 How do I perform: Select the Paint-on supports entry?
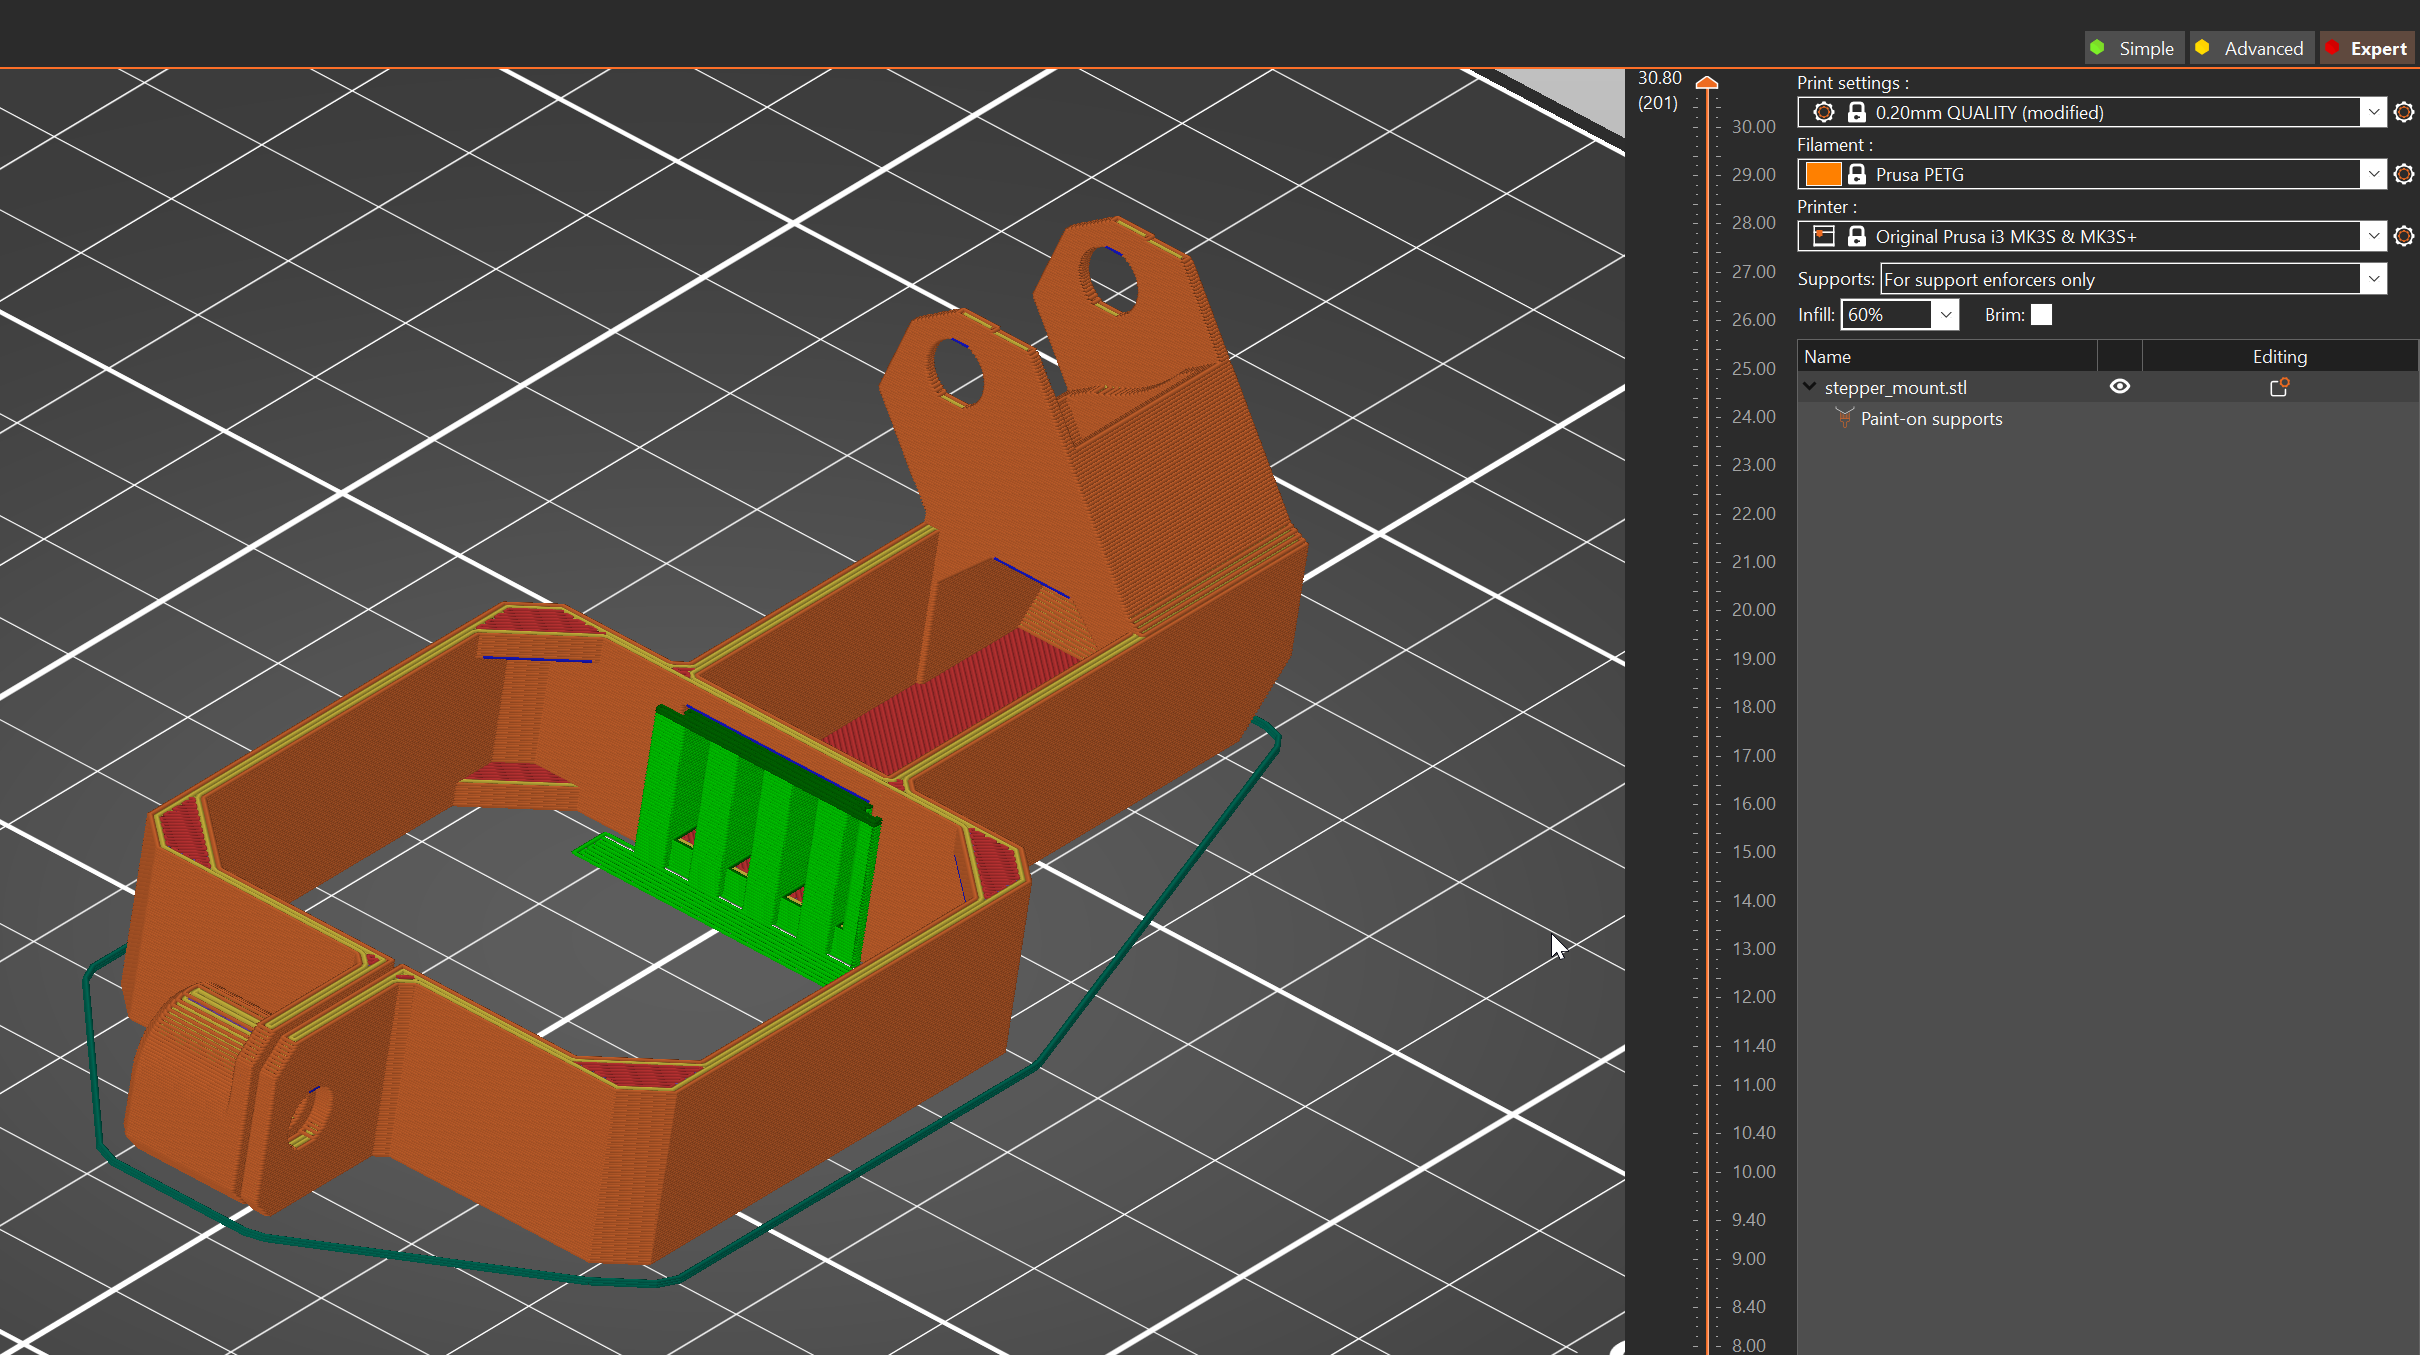pyautogui.click(x=1931, y=418)
